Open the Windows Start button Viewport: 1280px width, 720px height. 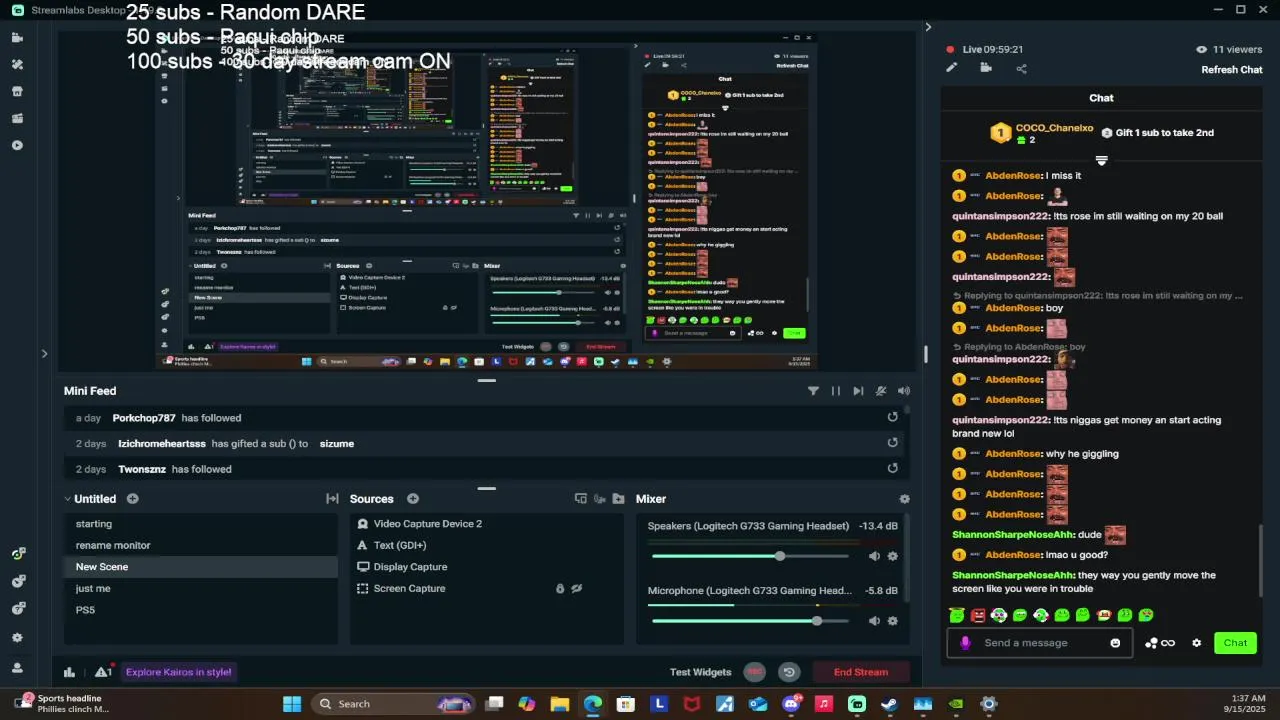pyautogui.click(x=292, y=704)
